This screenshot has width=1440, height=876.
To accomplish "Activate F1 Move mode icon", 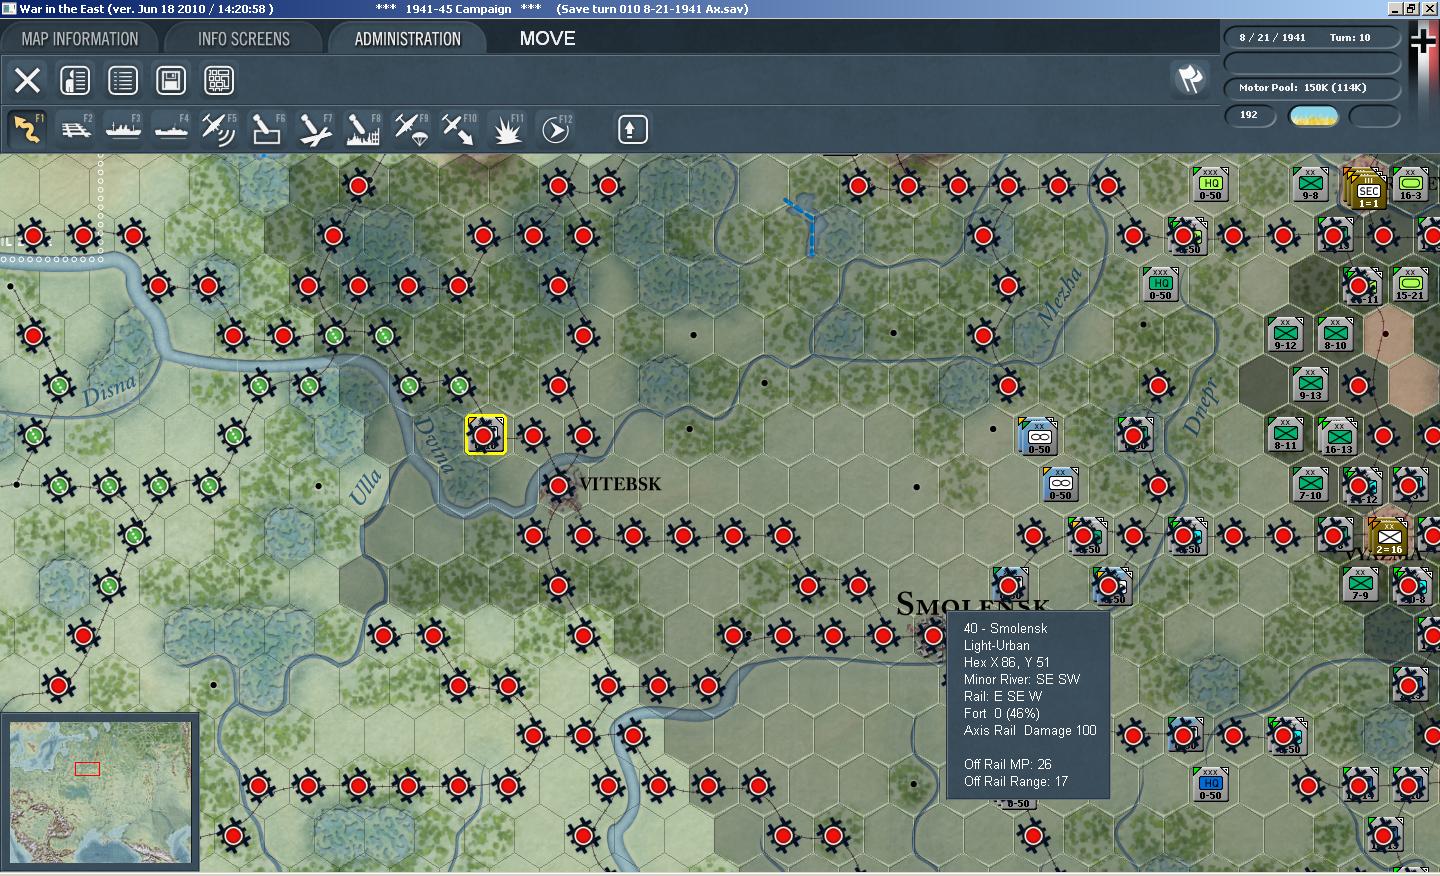I will (27, 129).
